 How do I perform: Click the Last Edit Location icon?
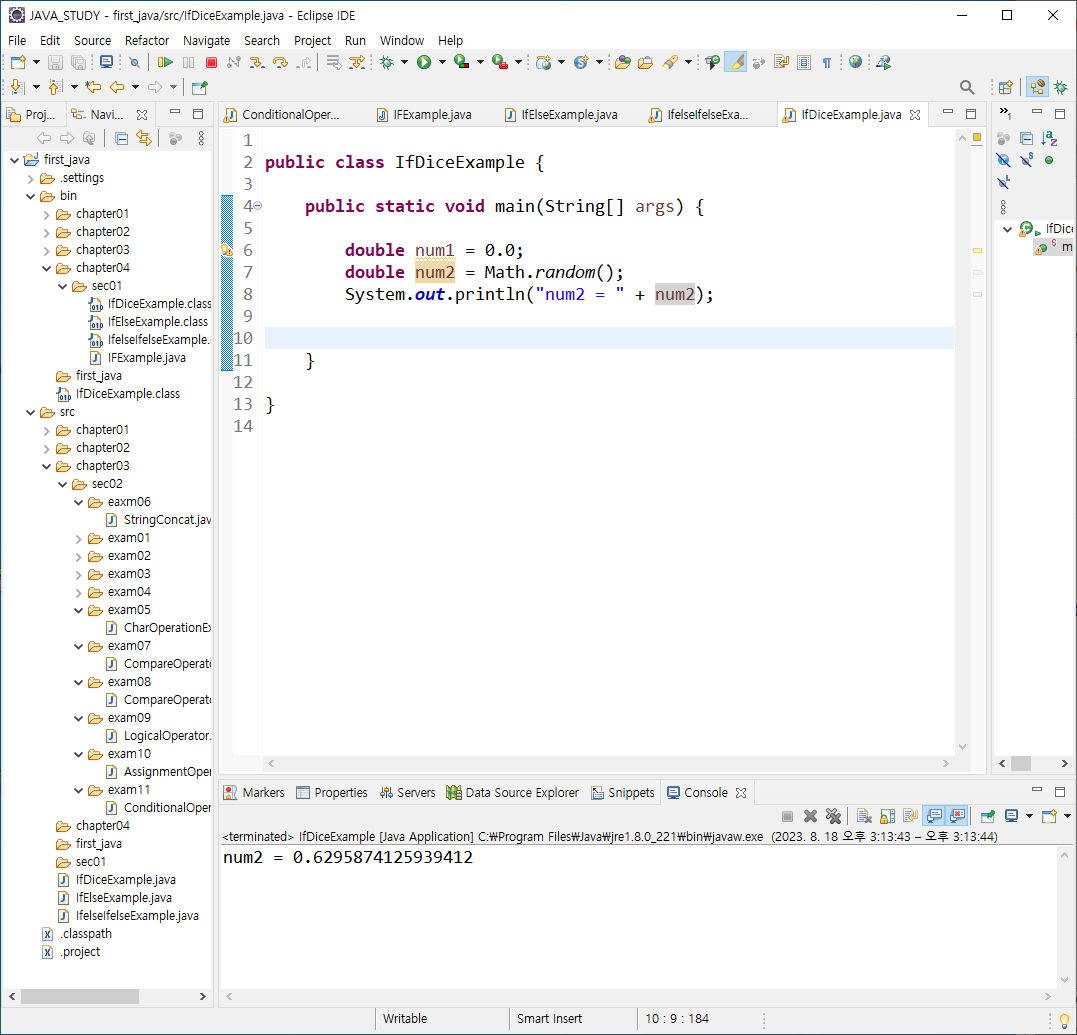93,87
